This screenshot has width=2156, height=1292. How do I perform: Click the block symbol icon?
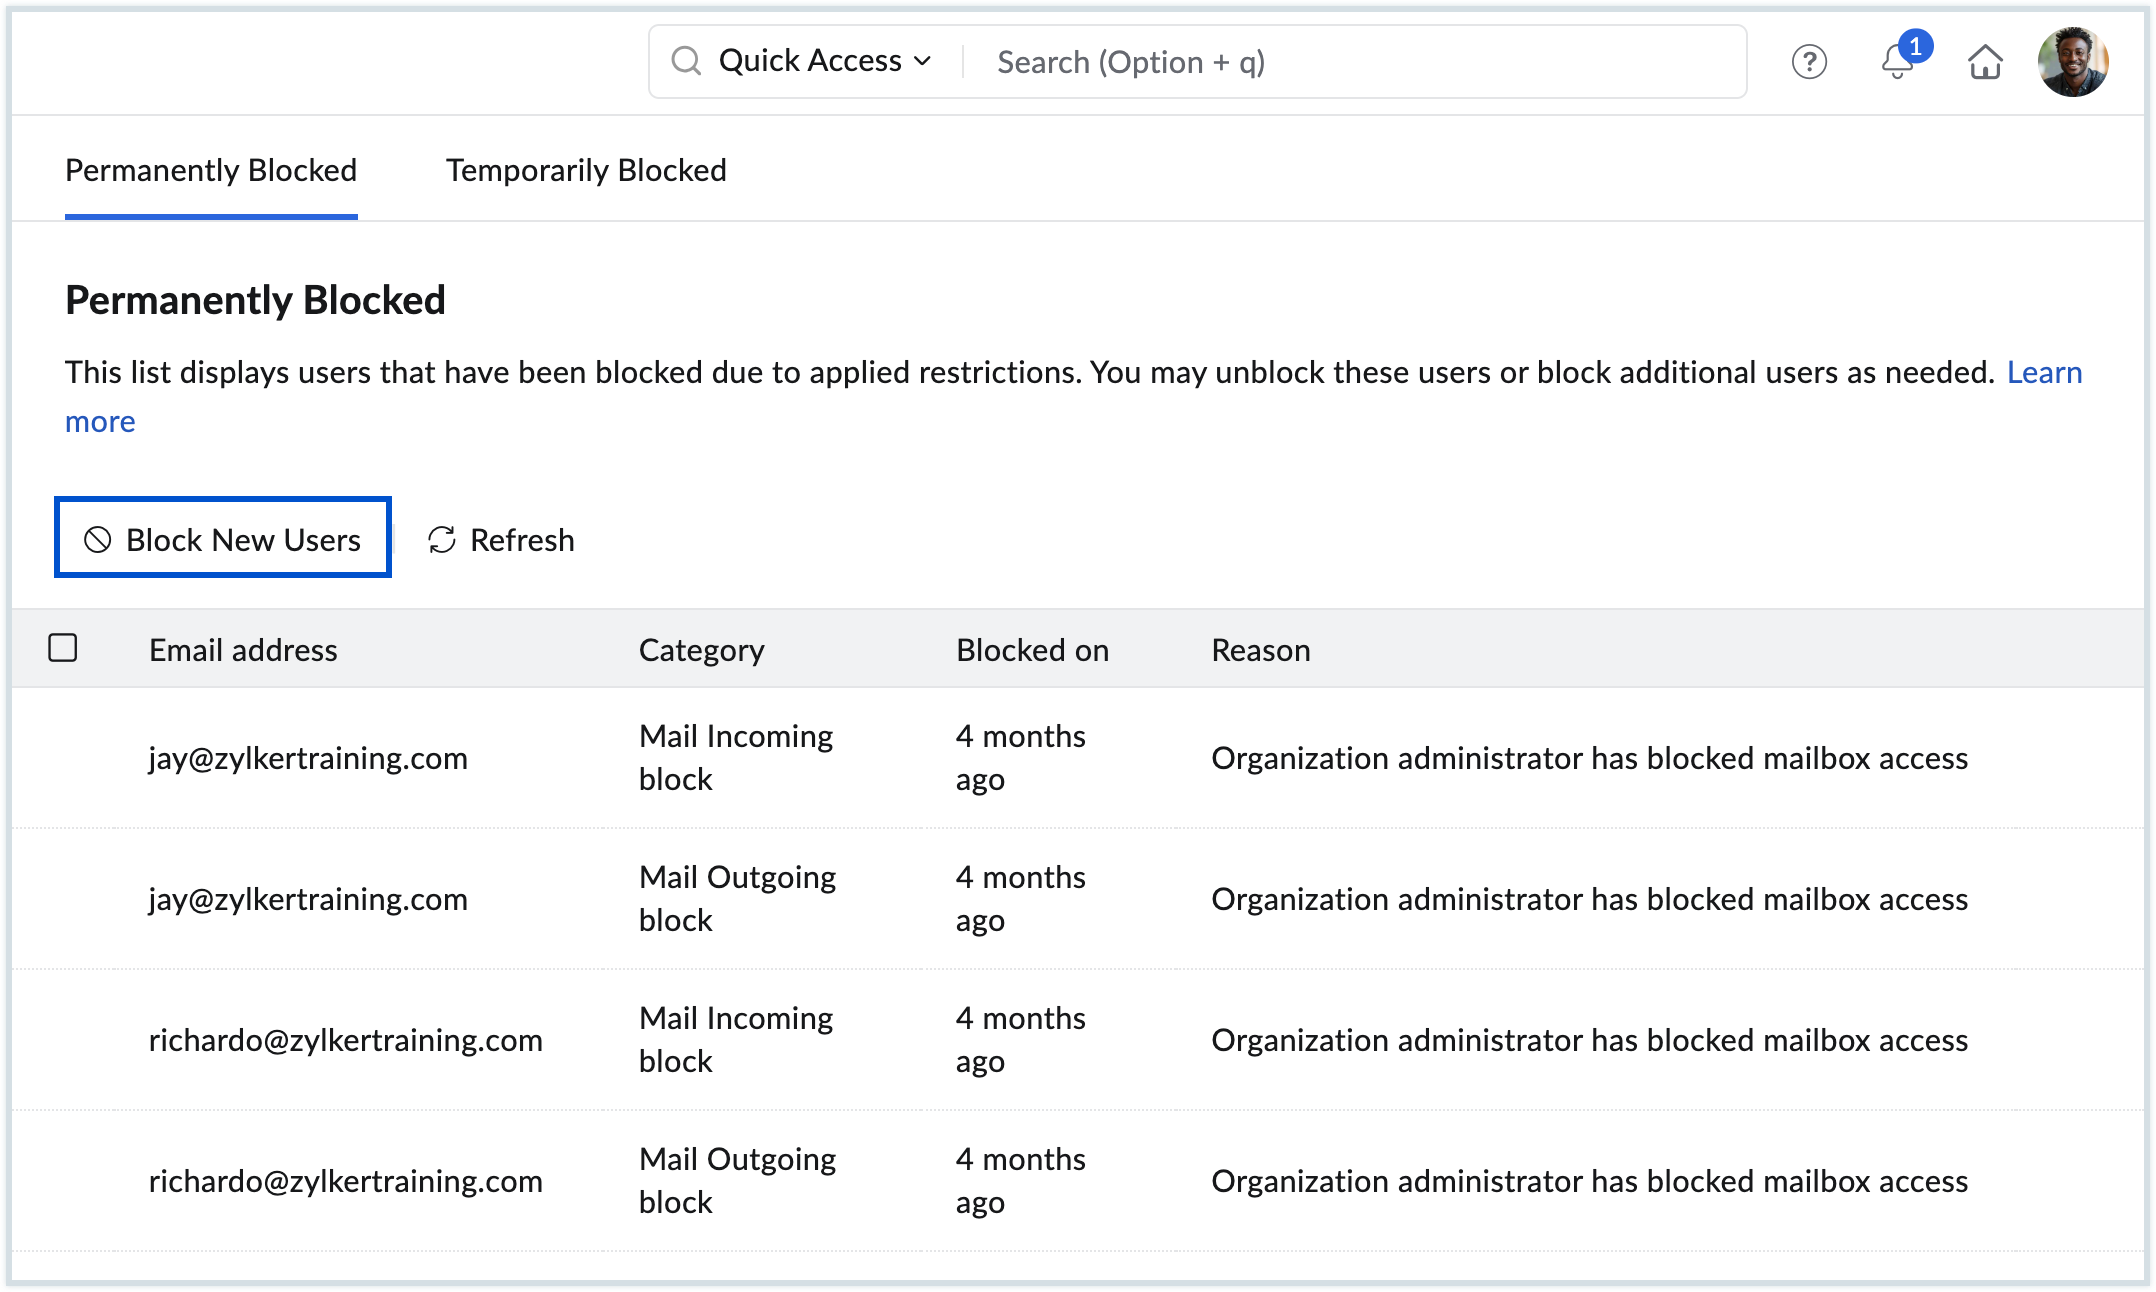coord(97,540)
